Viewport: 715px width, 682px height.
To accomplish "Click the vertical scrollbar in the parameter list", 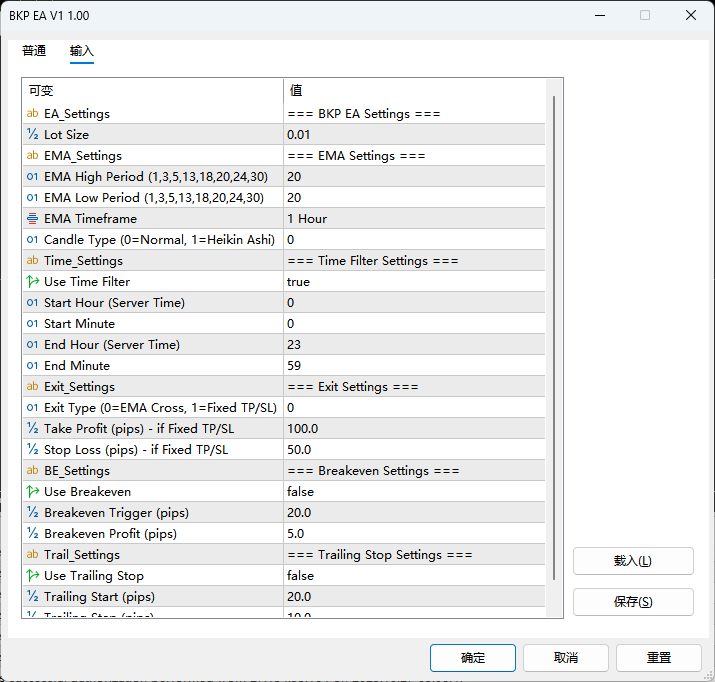I will click(555, 340).
